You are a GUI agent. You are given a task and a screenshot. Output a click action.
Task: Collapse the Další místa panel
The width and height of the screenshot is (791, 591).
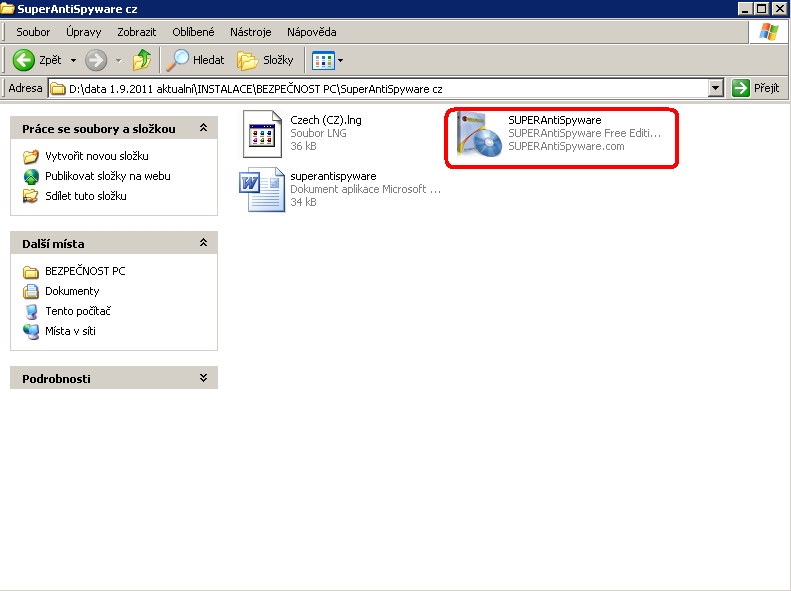click(203, 243)
